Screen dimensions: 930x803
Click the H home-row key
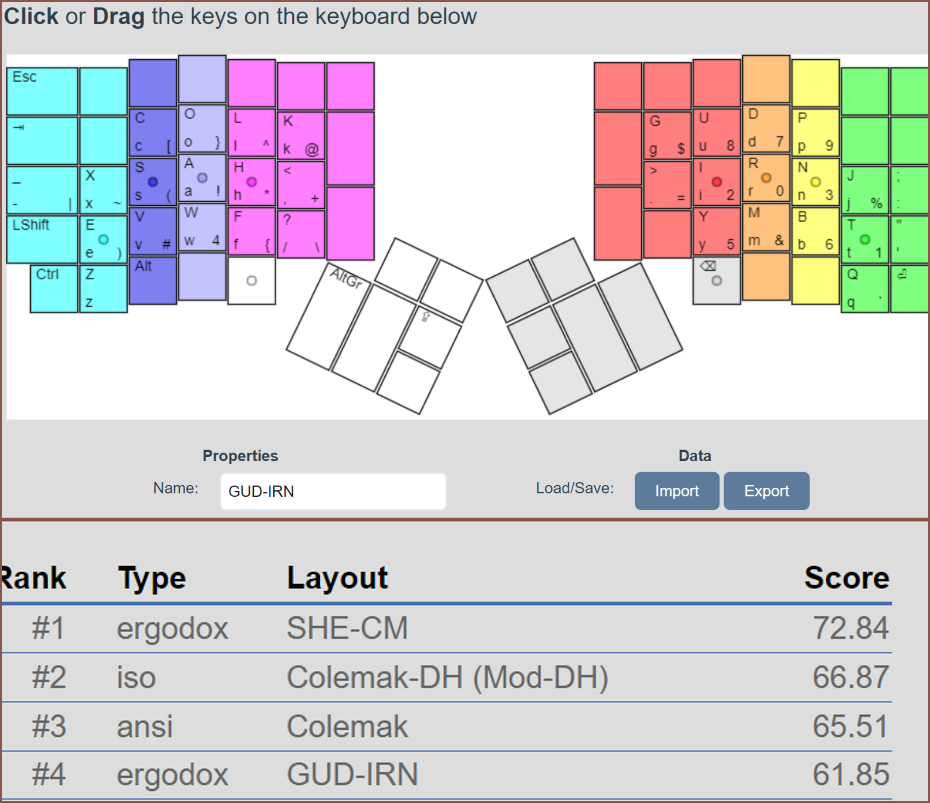pos(251,182)
